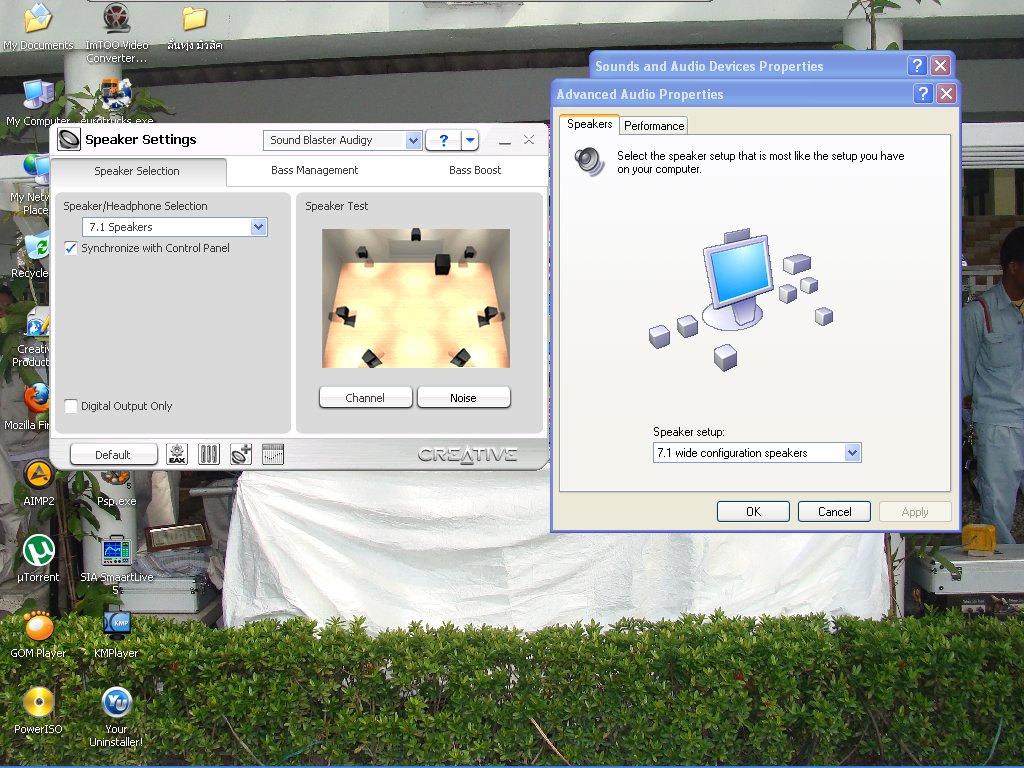Click the Default button in Speaker Settings
1024x768 pixels.
[x=113, y=454]
